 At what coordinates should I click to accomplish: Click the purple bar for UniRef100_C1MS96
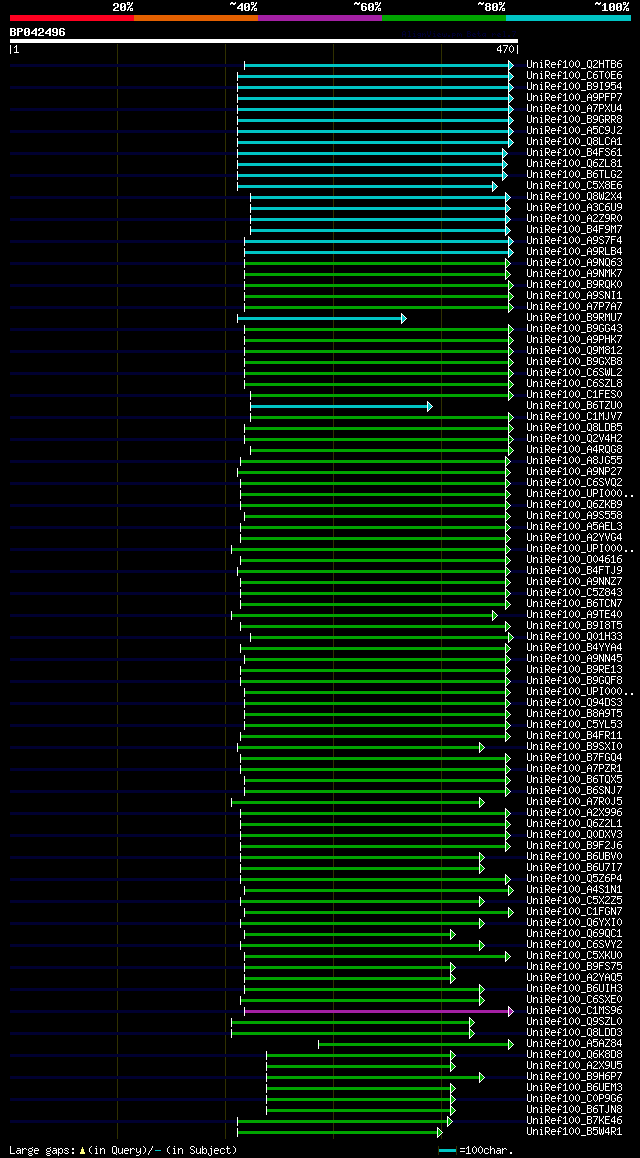(379, 1011)
